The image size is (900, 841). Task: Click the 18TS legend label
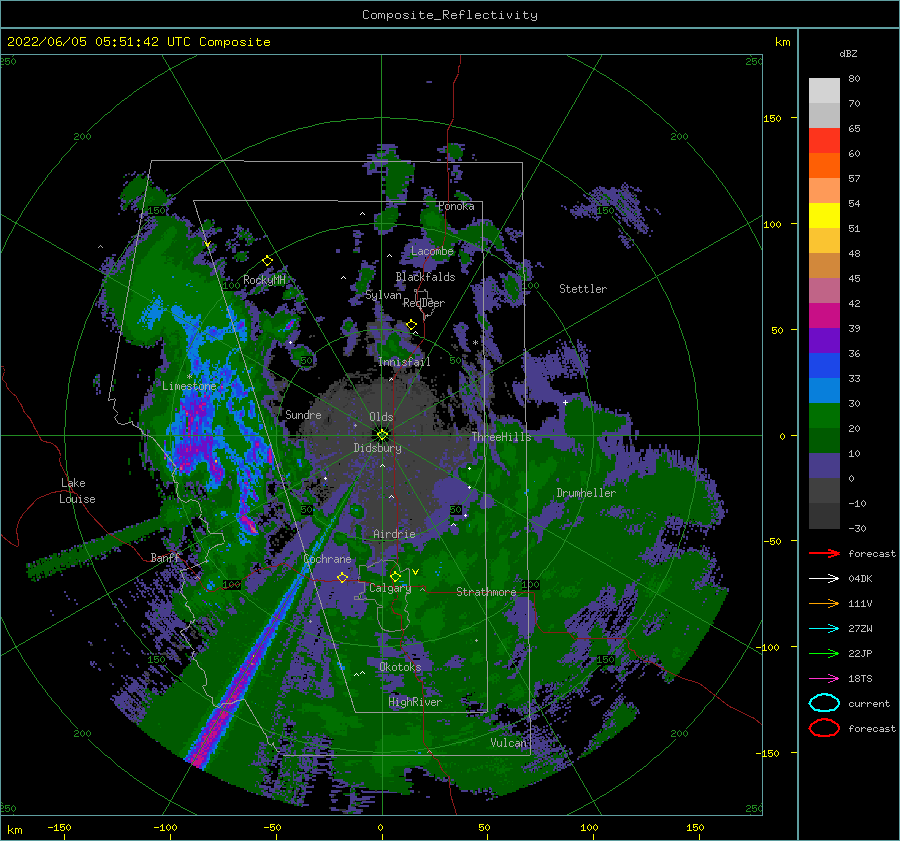[860, 679]
